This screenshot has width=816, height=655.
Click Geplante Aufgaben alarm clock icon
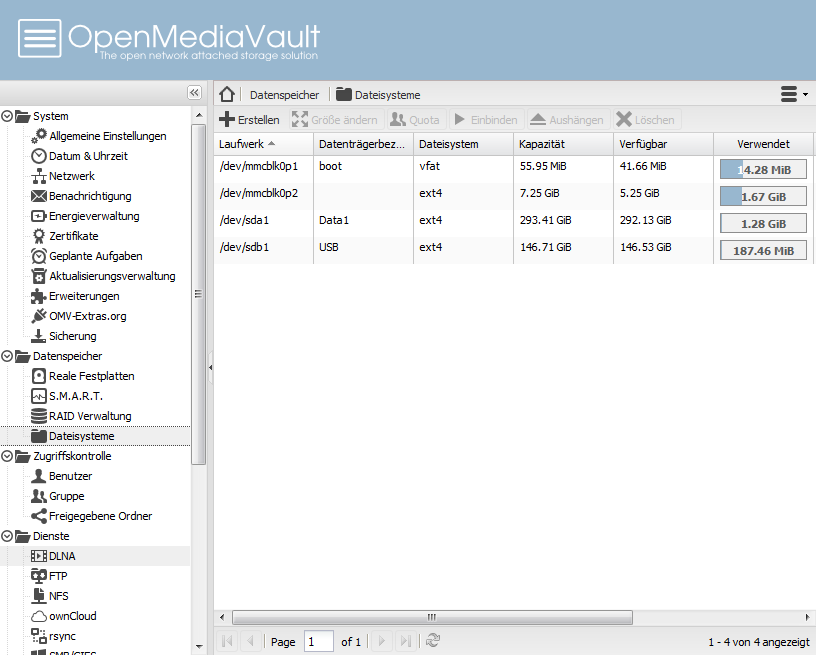39,256
